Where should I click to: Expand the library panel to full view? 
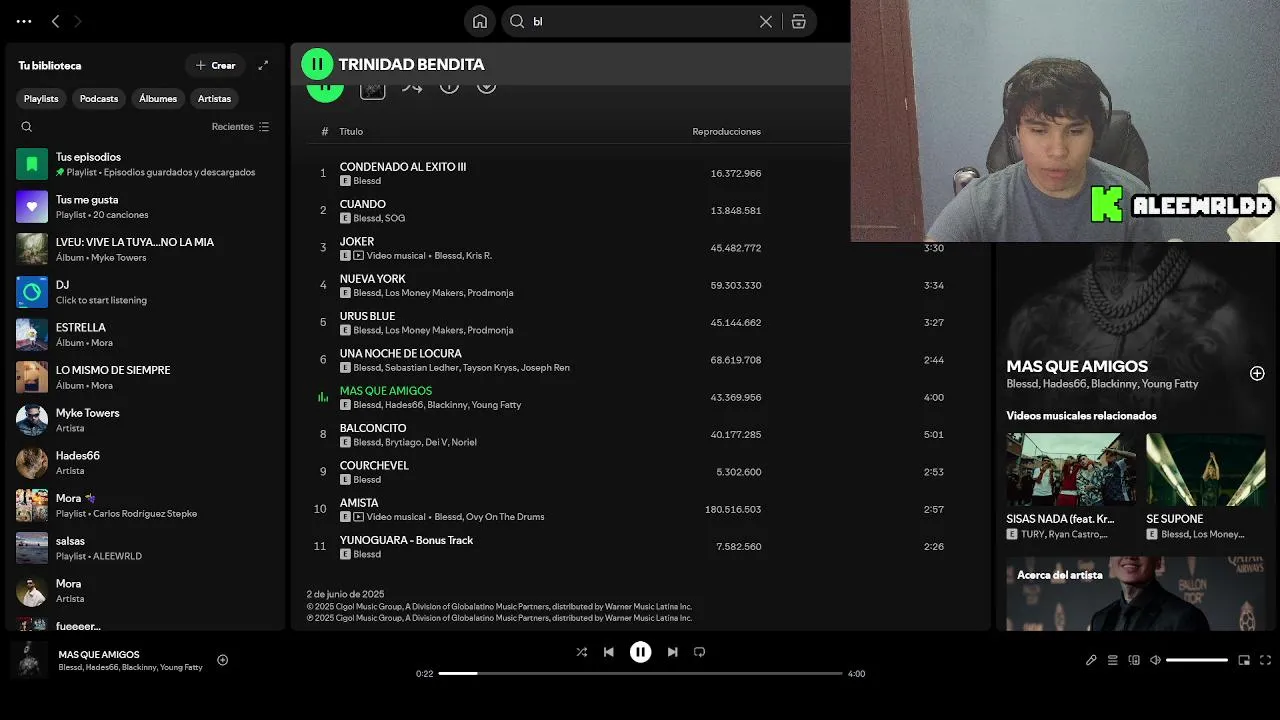click(263, 65)
